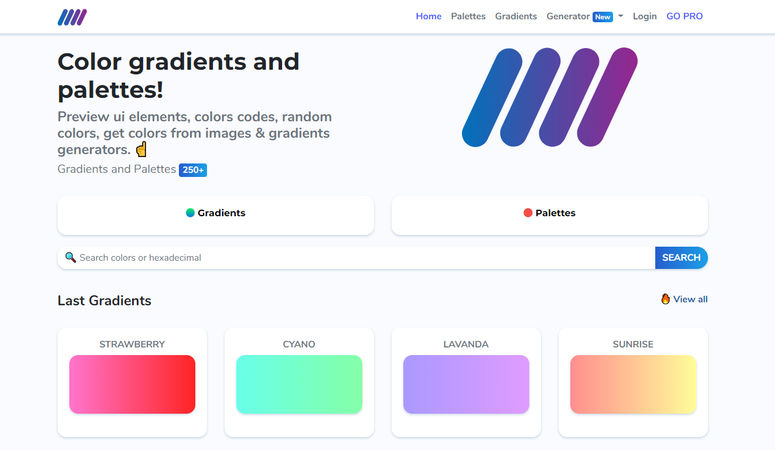Expand the Generator dropdown arrow
This screenshot has width=775, height=450.
[621, 16]
